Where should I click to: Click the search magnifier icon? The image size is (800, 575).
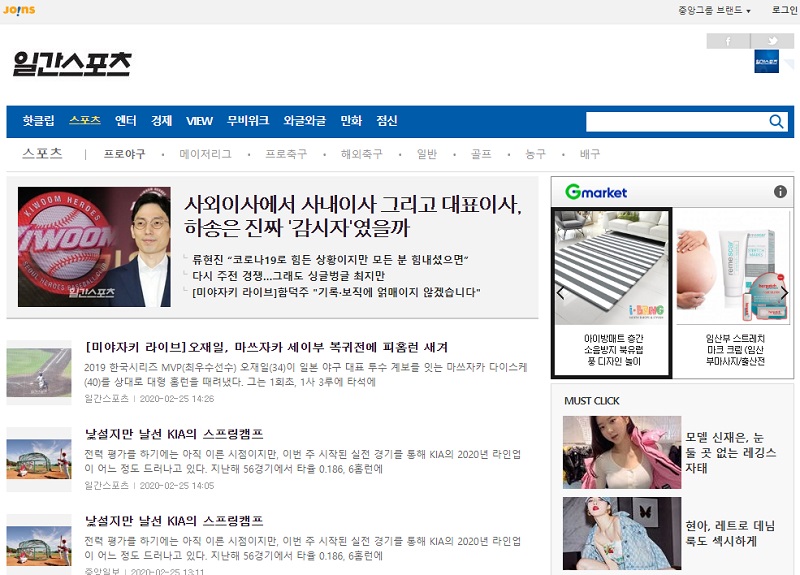[x=776, y=121]
